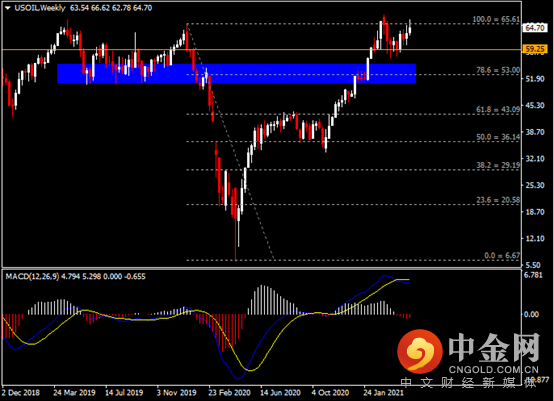Viewport: 554px width, 401px height.
Task: Select the 0.0 = 6.67 Fibonacci label
Action: [502, 255]
